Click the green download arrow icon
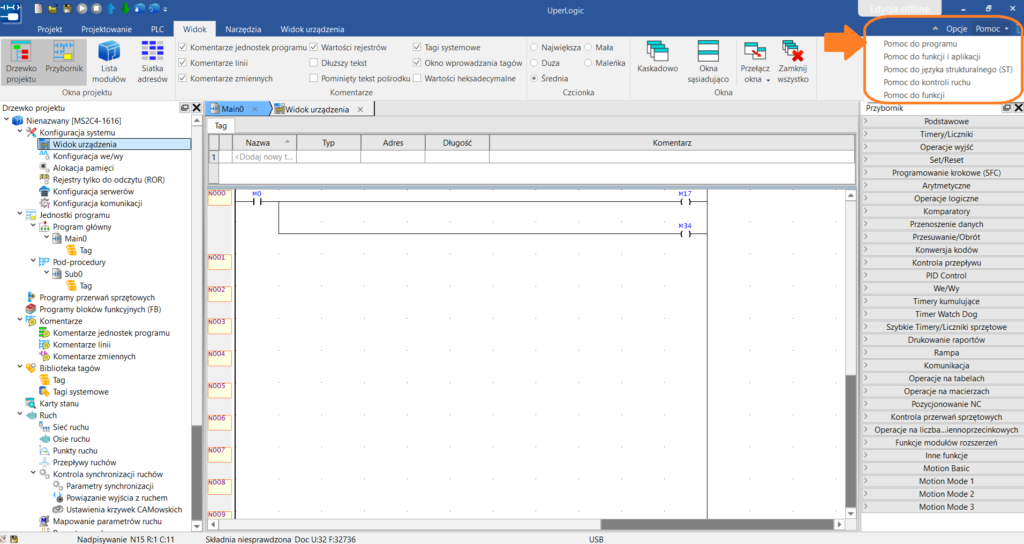The width and height of the screenshot is (1024, 544). (x=125, y=8)
